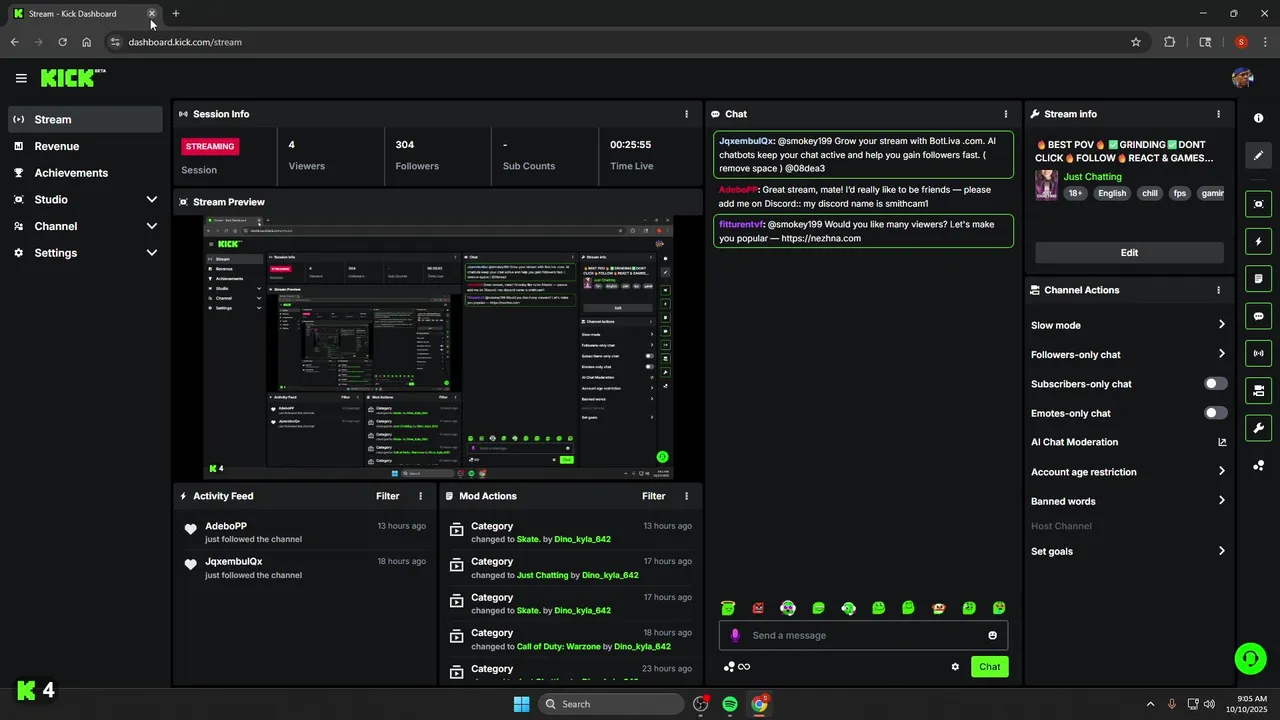Click the taskbar Search box
Viewport: 1280px width, 720px height.
click(x=610, y=704)
